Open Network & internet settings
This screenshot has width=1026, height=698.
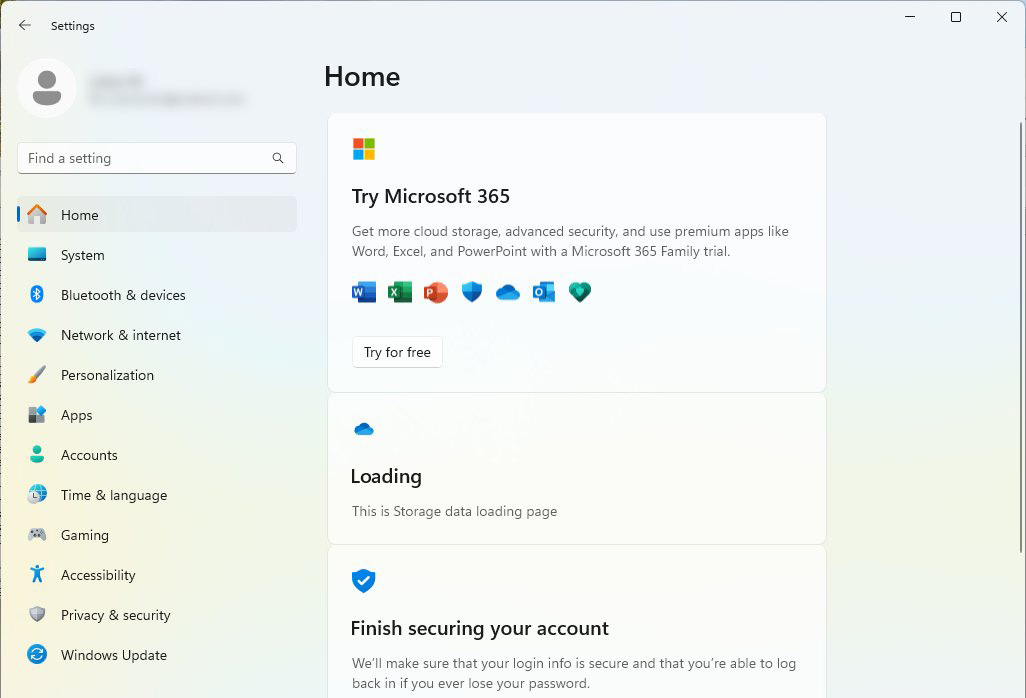[x=157, y=335]
